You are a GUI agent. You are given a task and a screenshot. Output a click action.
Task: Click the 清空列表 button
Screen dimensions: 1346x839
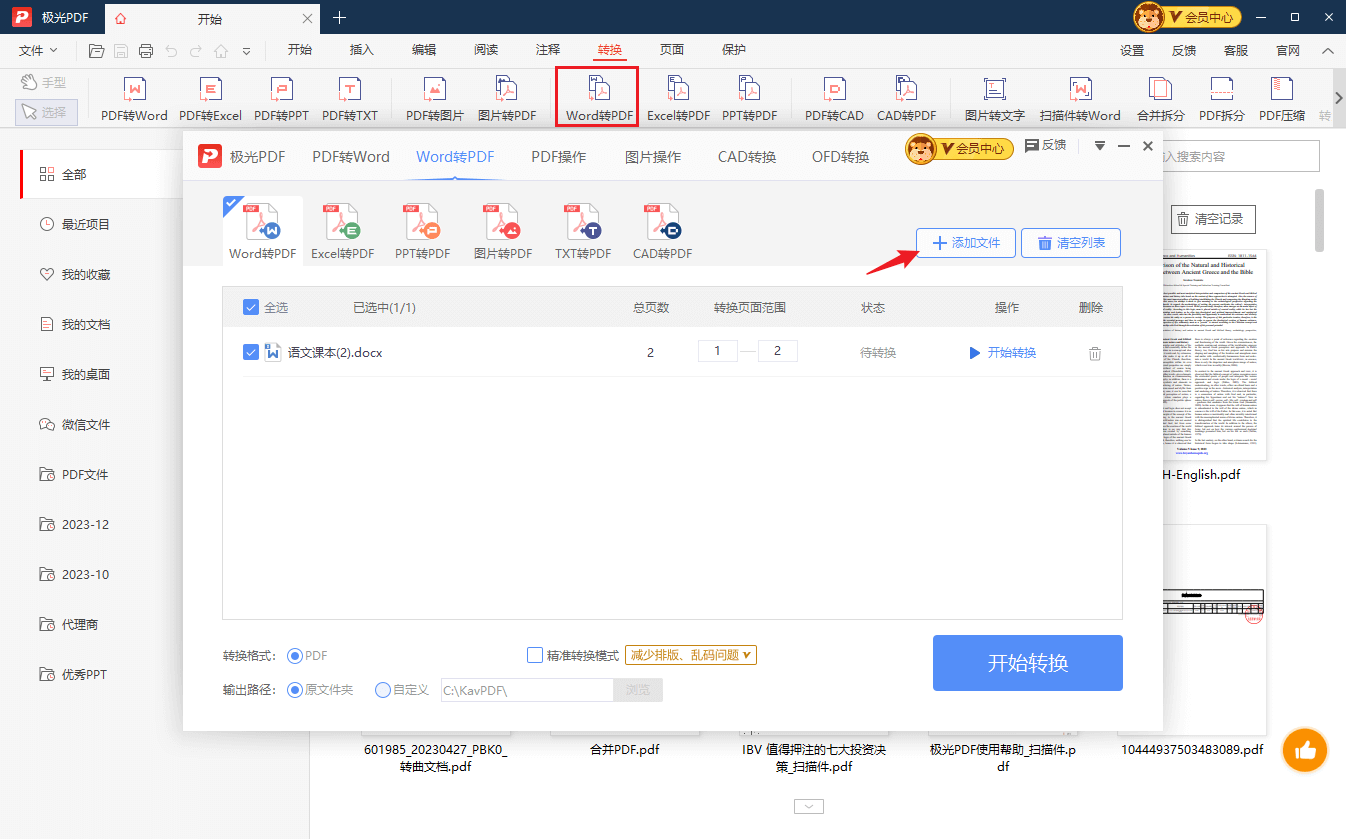tap(1071, 243)
